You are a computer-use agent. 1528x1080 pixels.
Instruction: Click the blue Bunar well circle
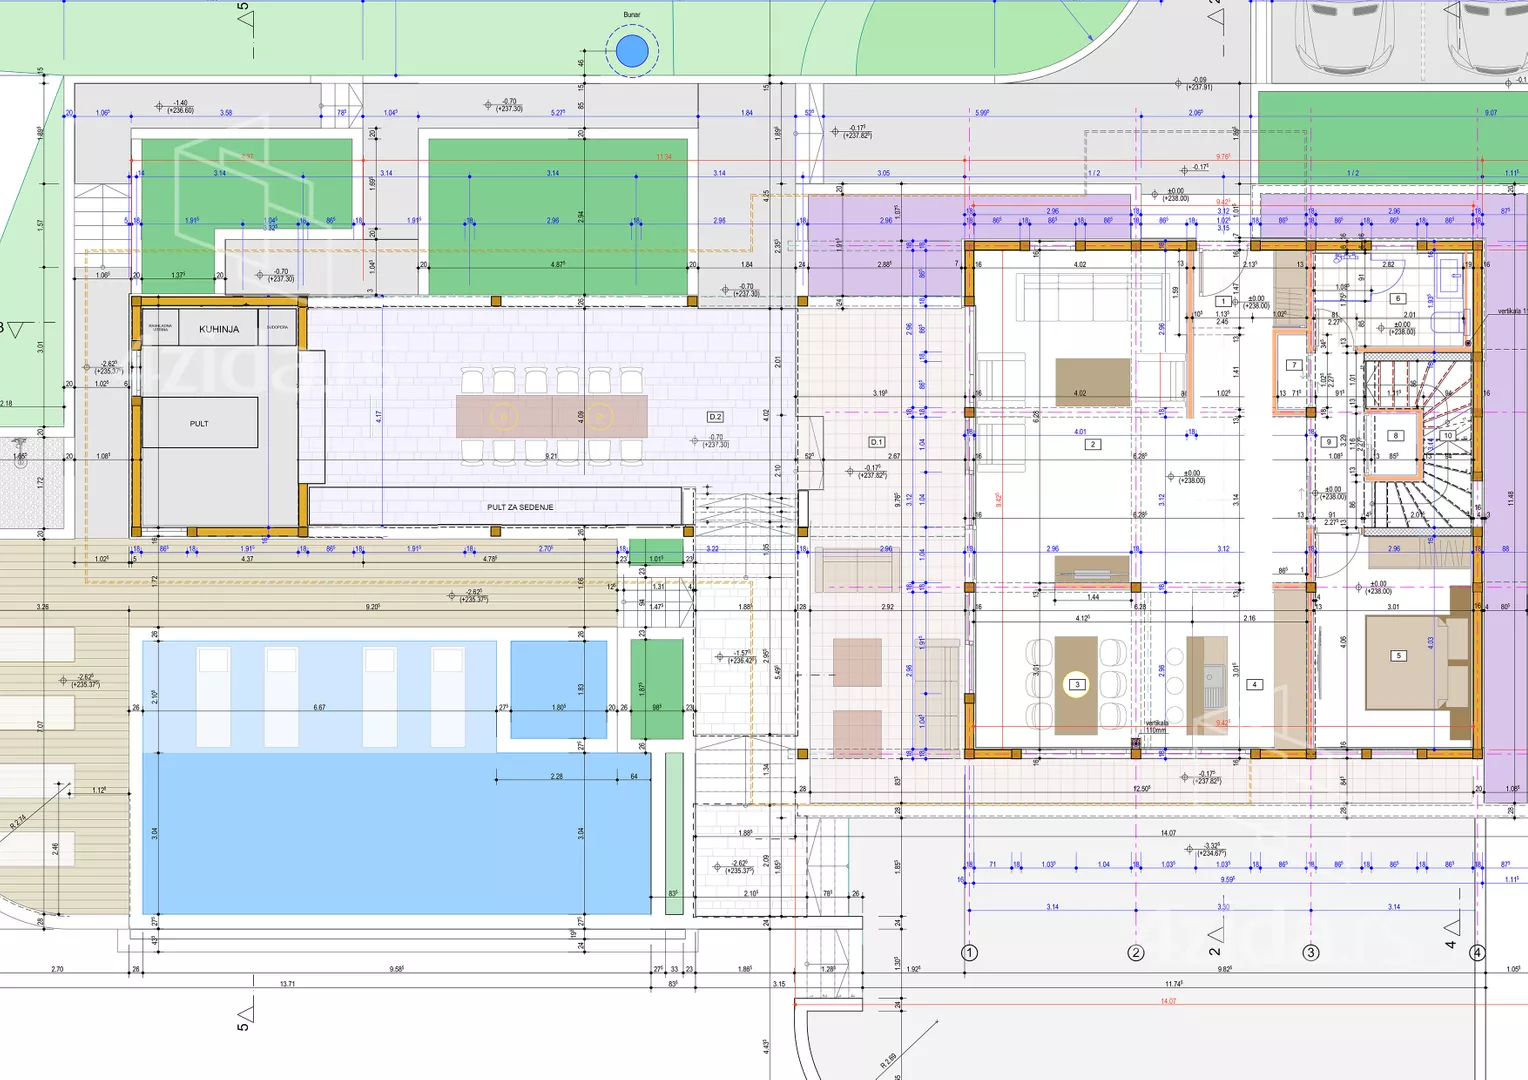(632, 51)
